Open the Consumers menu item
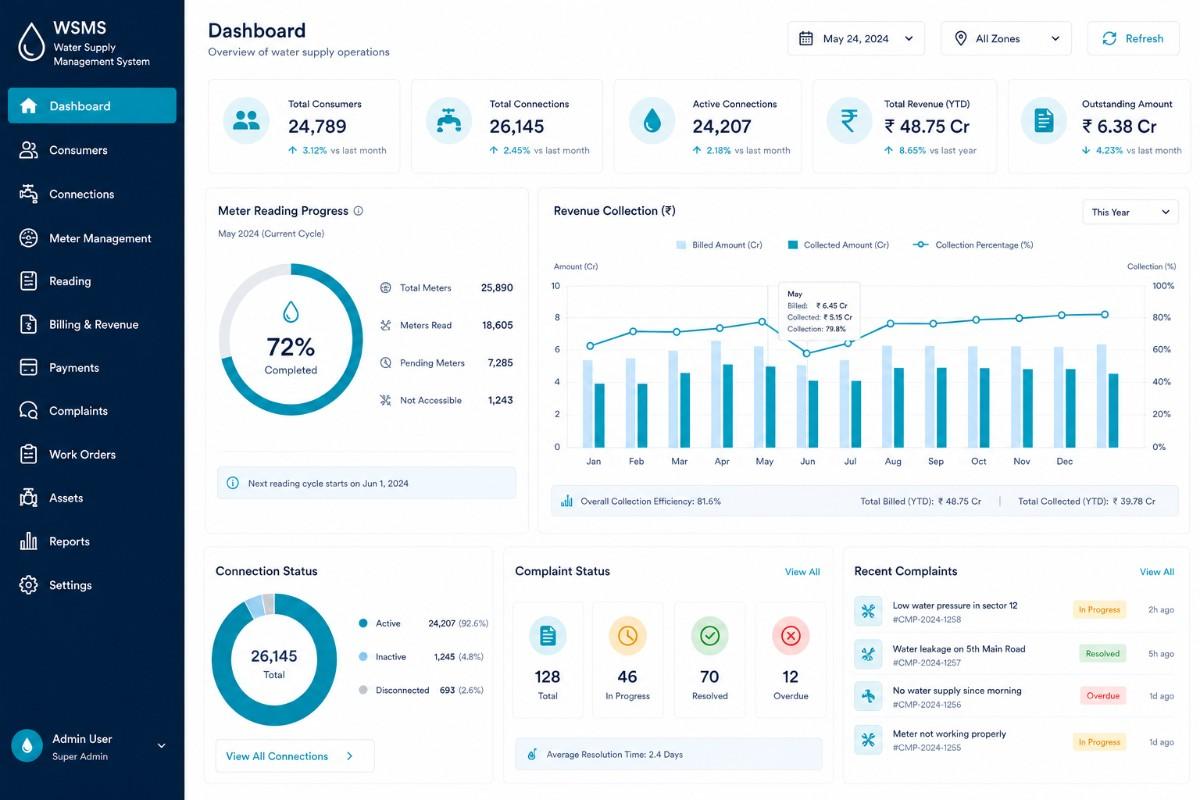The image size is (1200, 800). 92,150
